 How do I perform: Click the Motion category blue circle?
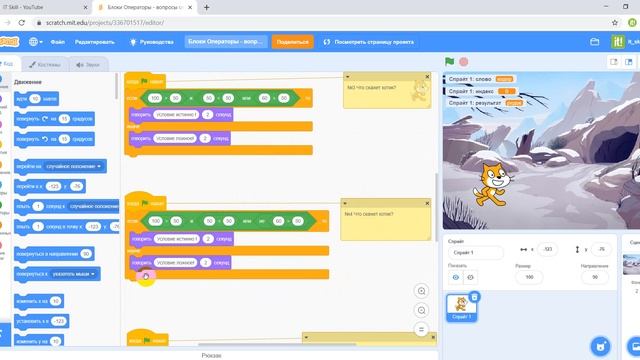click(x=1, y=78)
